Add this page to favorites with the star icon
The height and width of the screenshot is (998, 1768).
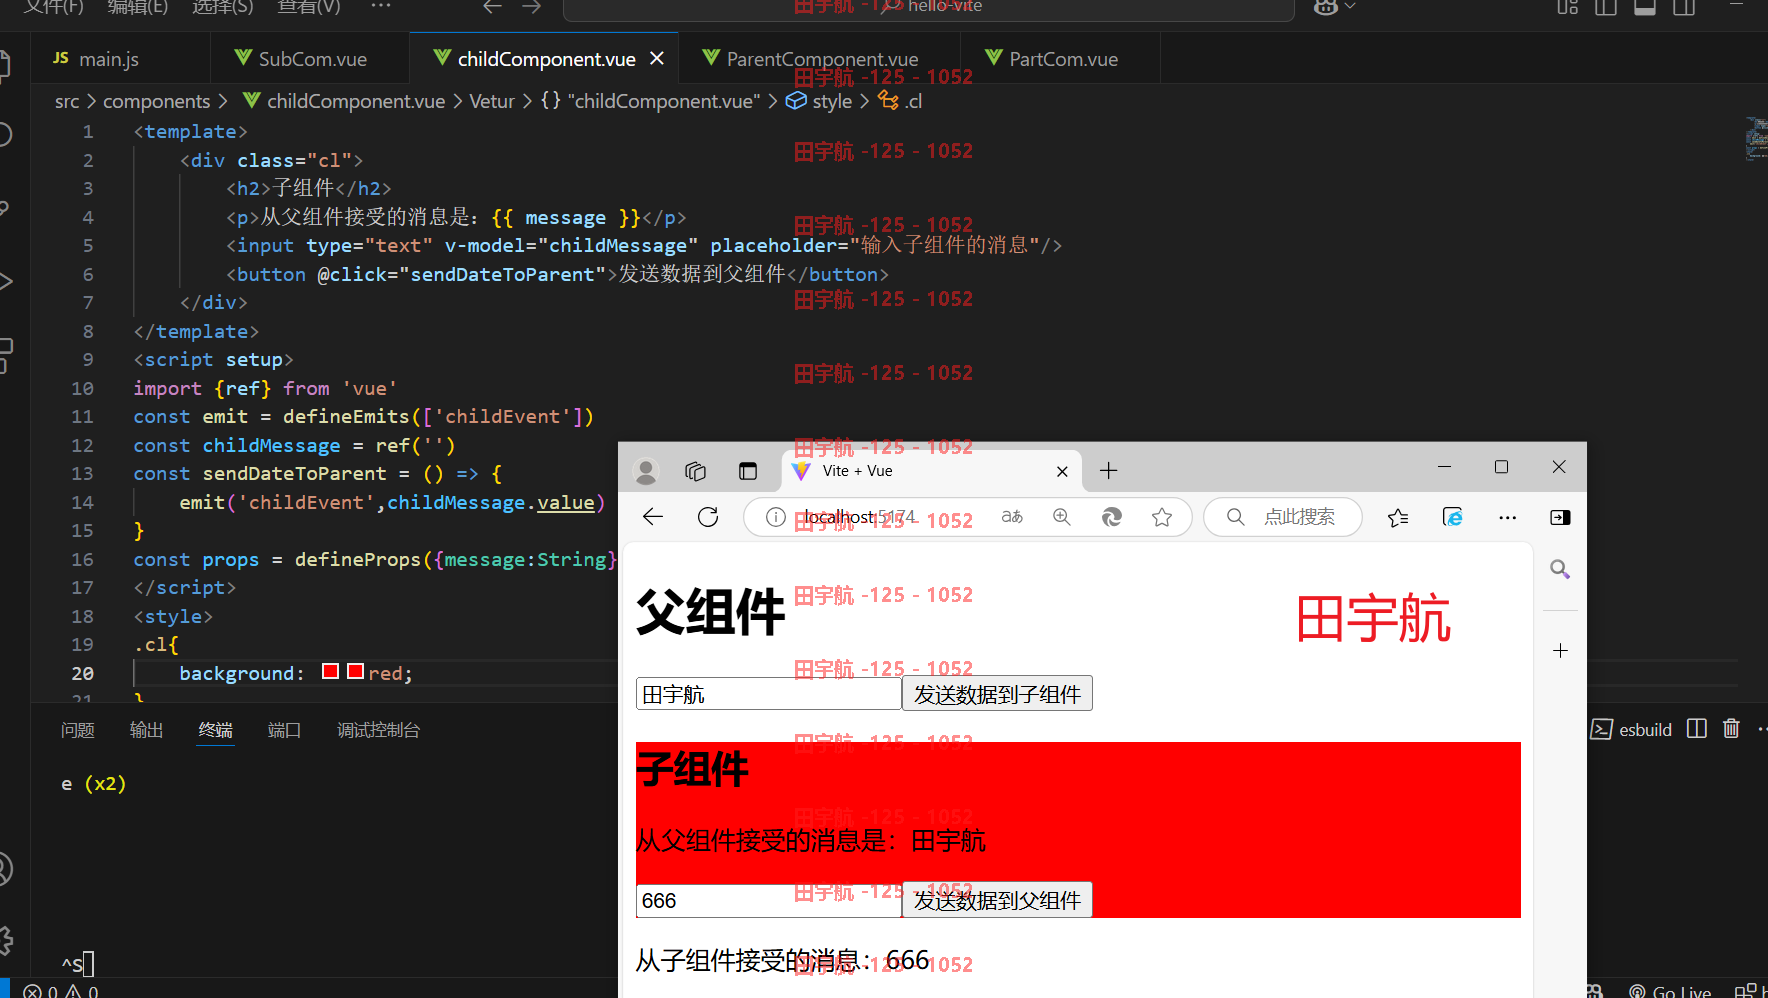[x=1162, y=517]
